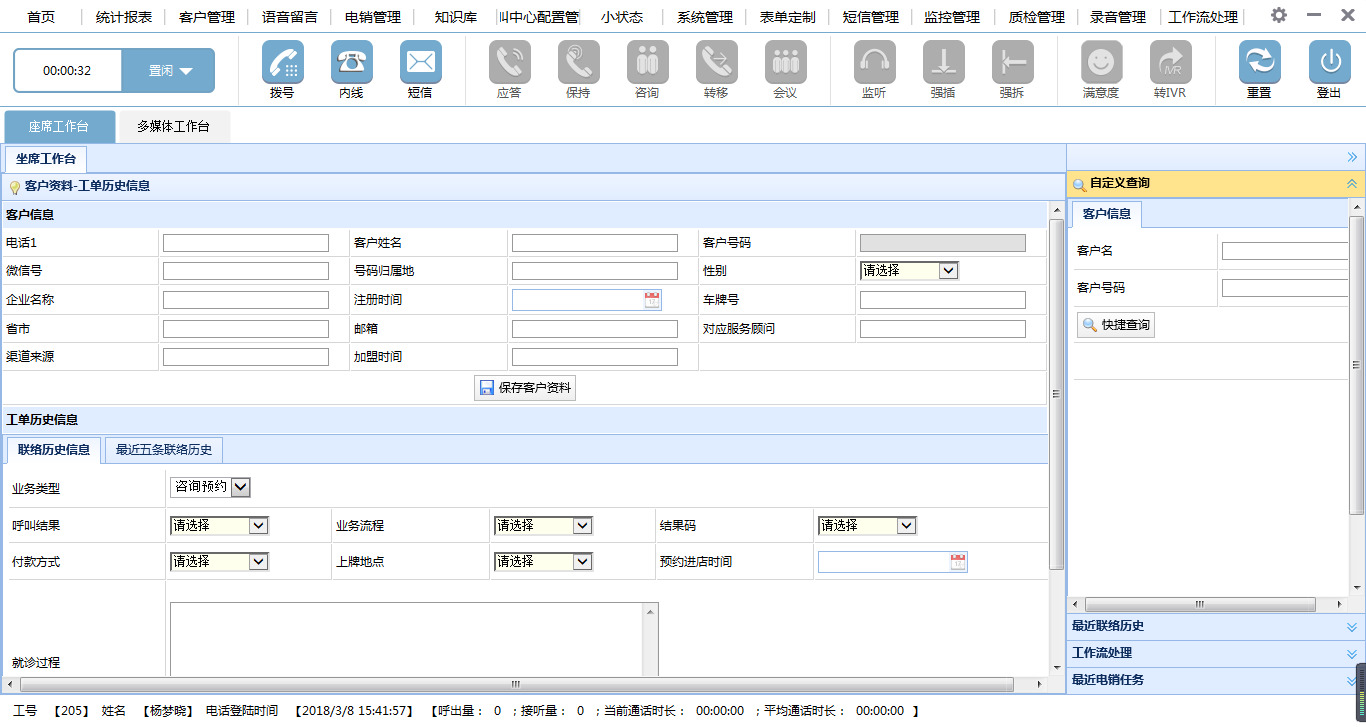The image size is (1366, 727).
Task: Click the 保存客户资料 button
Action: click(525, 388)
